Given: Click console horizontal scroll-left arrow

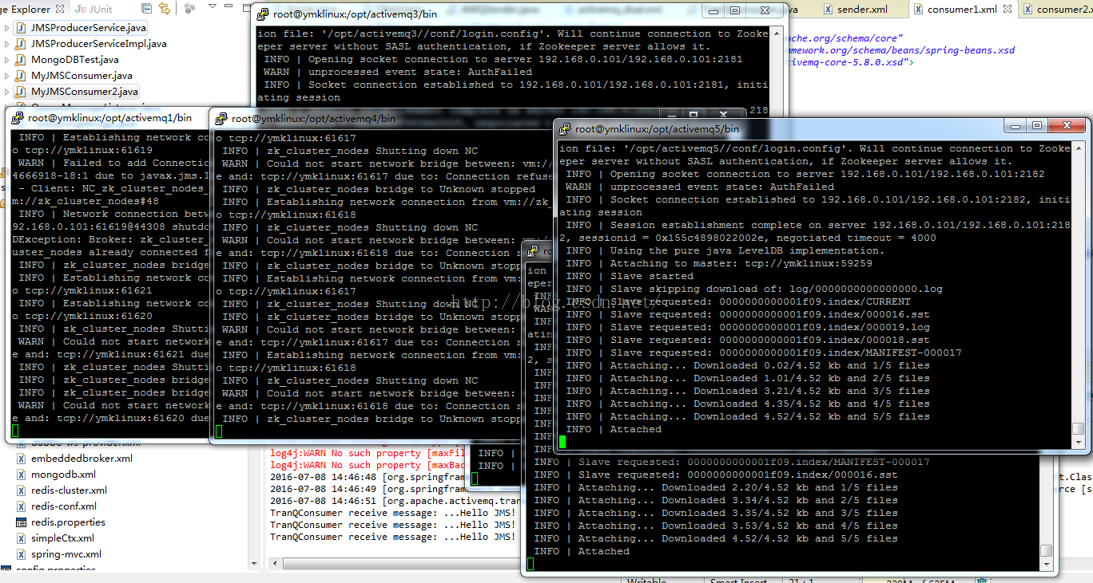Looking at the screenshot, I should point(276,563).
